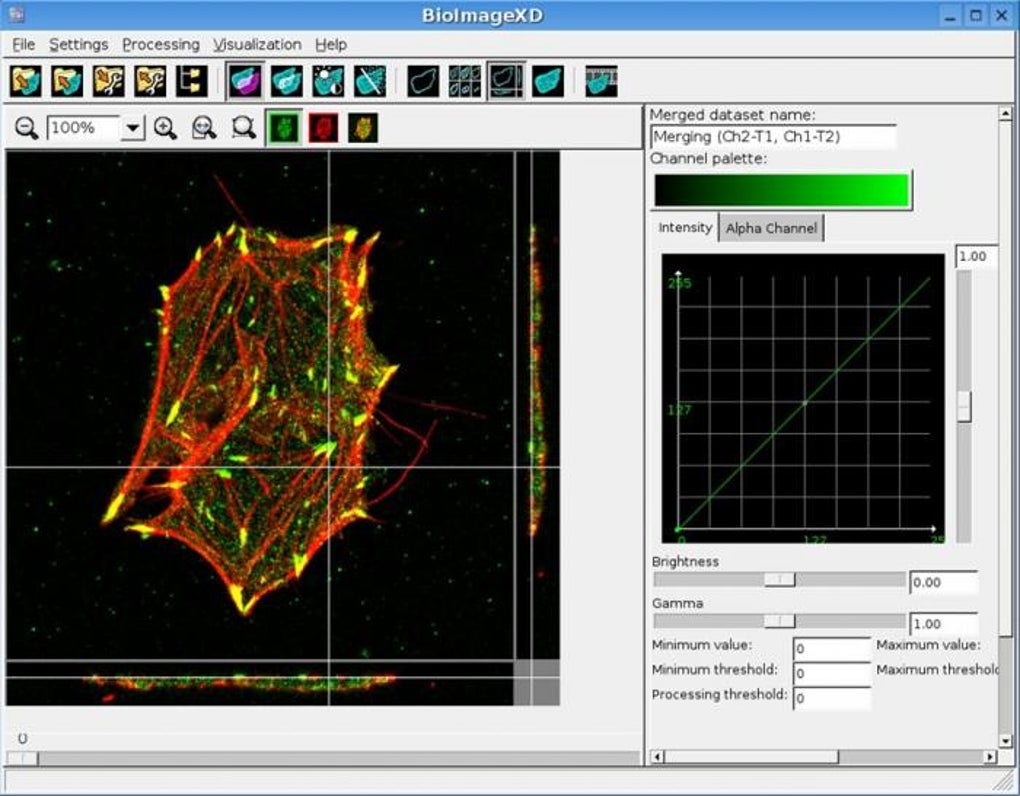Click the 3D rendering view icon
The width and height of the screenshot is (1020, 796).
click(x=546, y=80)
